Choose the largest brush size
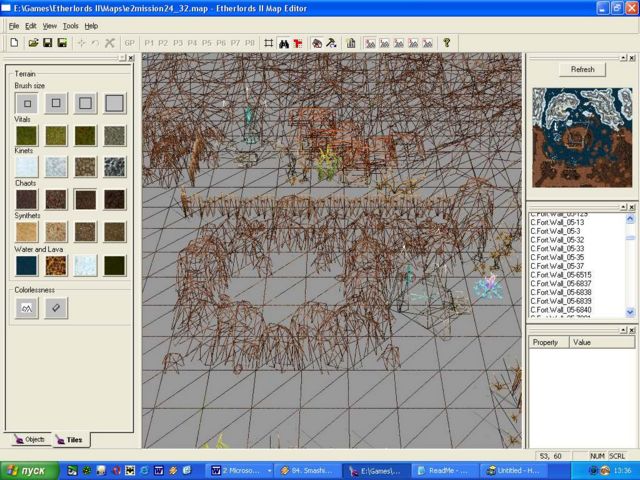 (x=115, y=103)
